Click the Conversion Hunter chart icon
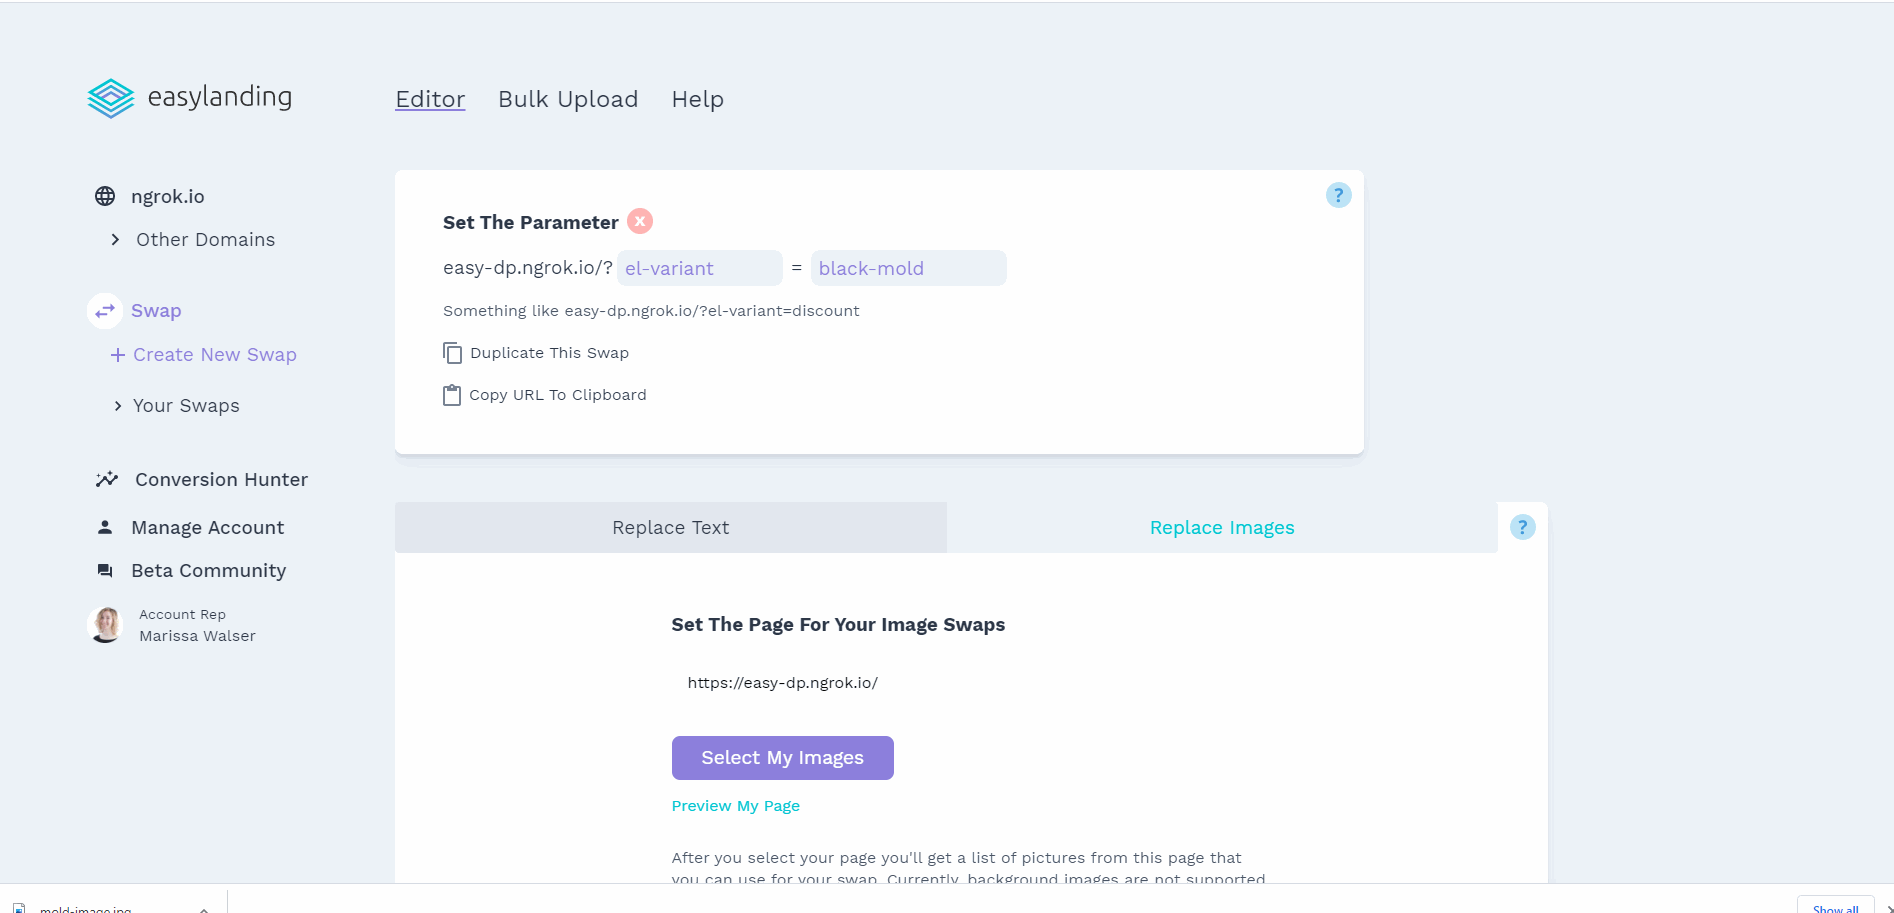 pyautogui.click(x=107, y=479)
